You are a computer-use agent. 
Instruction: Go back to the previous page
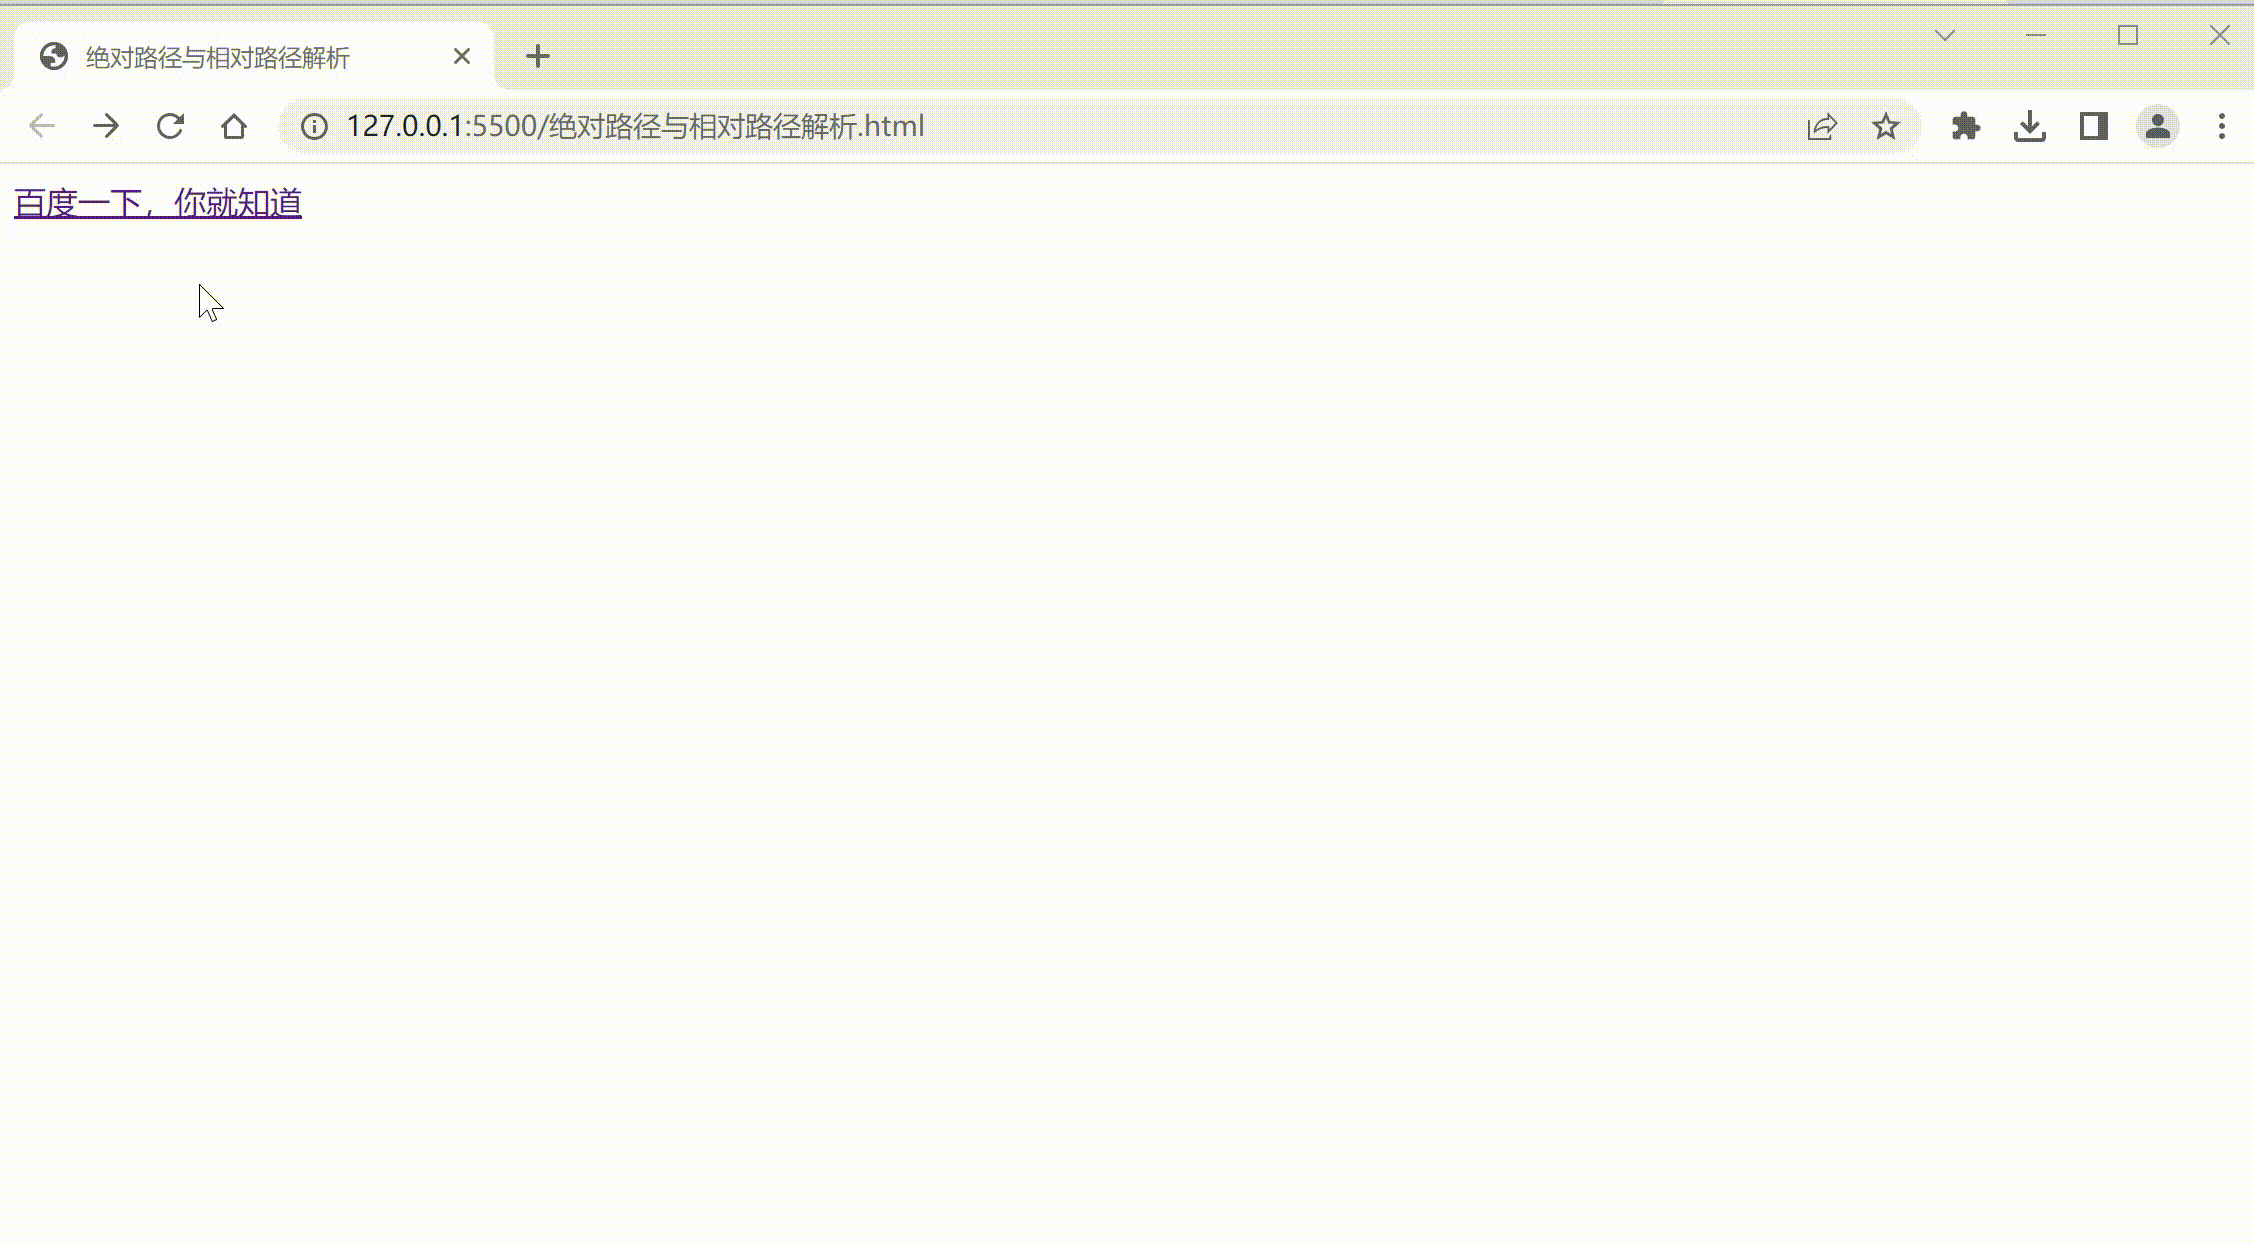(42, 126)
